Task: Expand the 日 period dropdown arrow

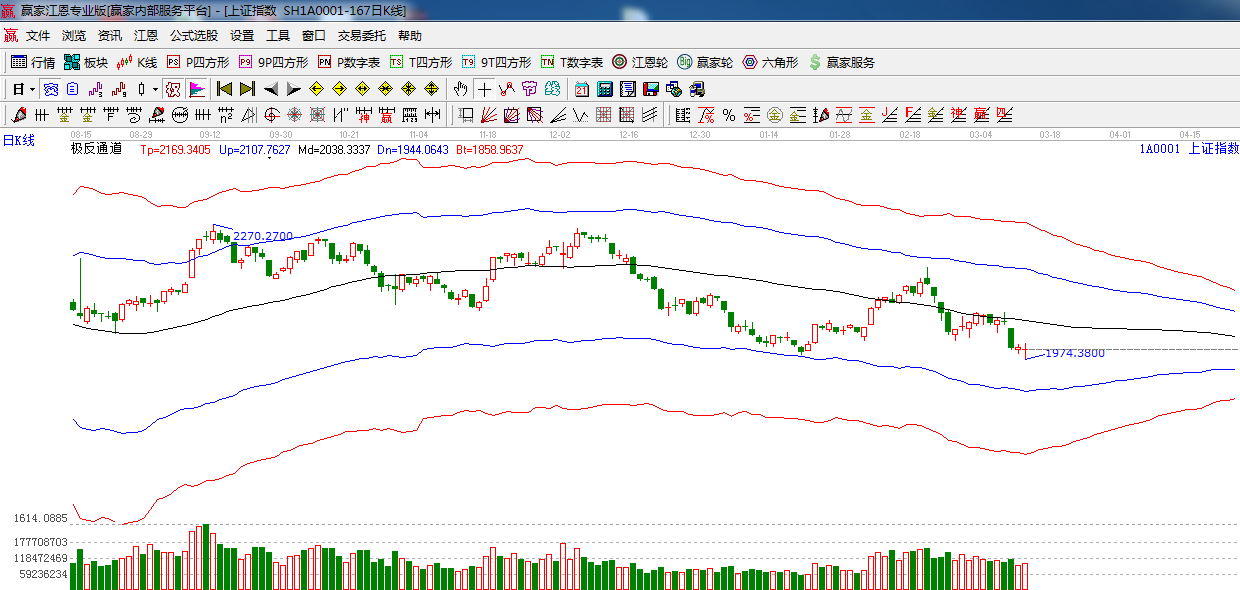Action: tap(32, 89)
